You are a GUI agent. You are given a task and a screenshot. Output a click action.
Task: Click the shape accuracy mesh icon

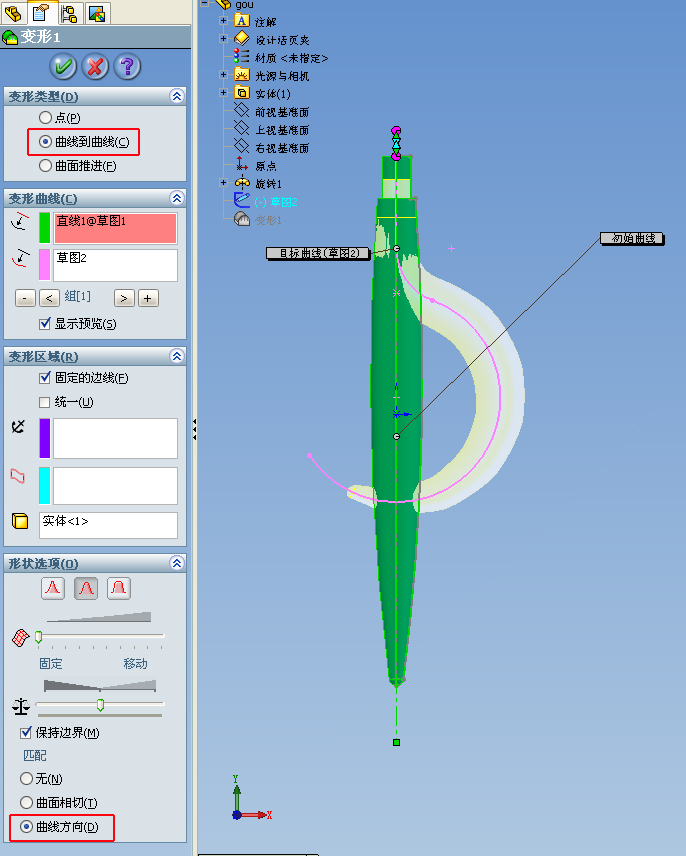coord(20,637)
